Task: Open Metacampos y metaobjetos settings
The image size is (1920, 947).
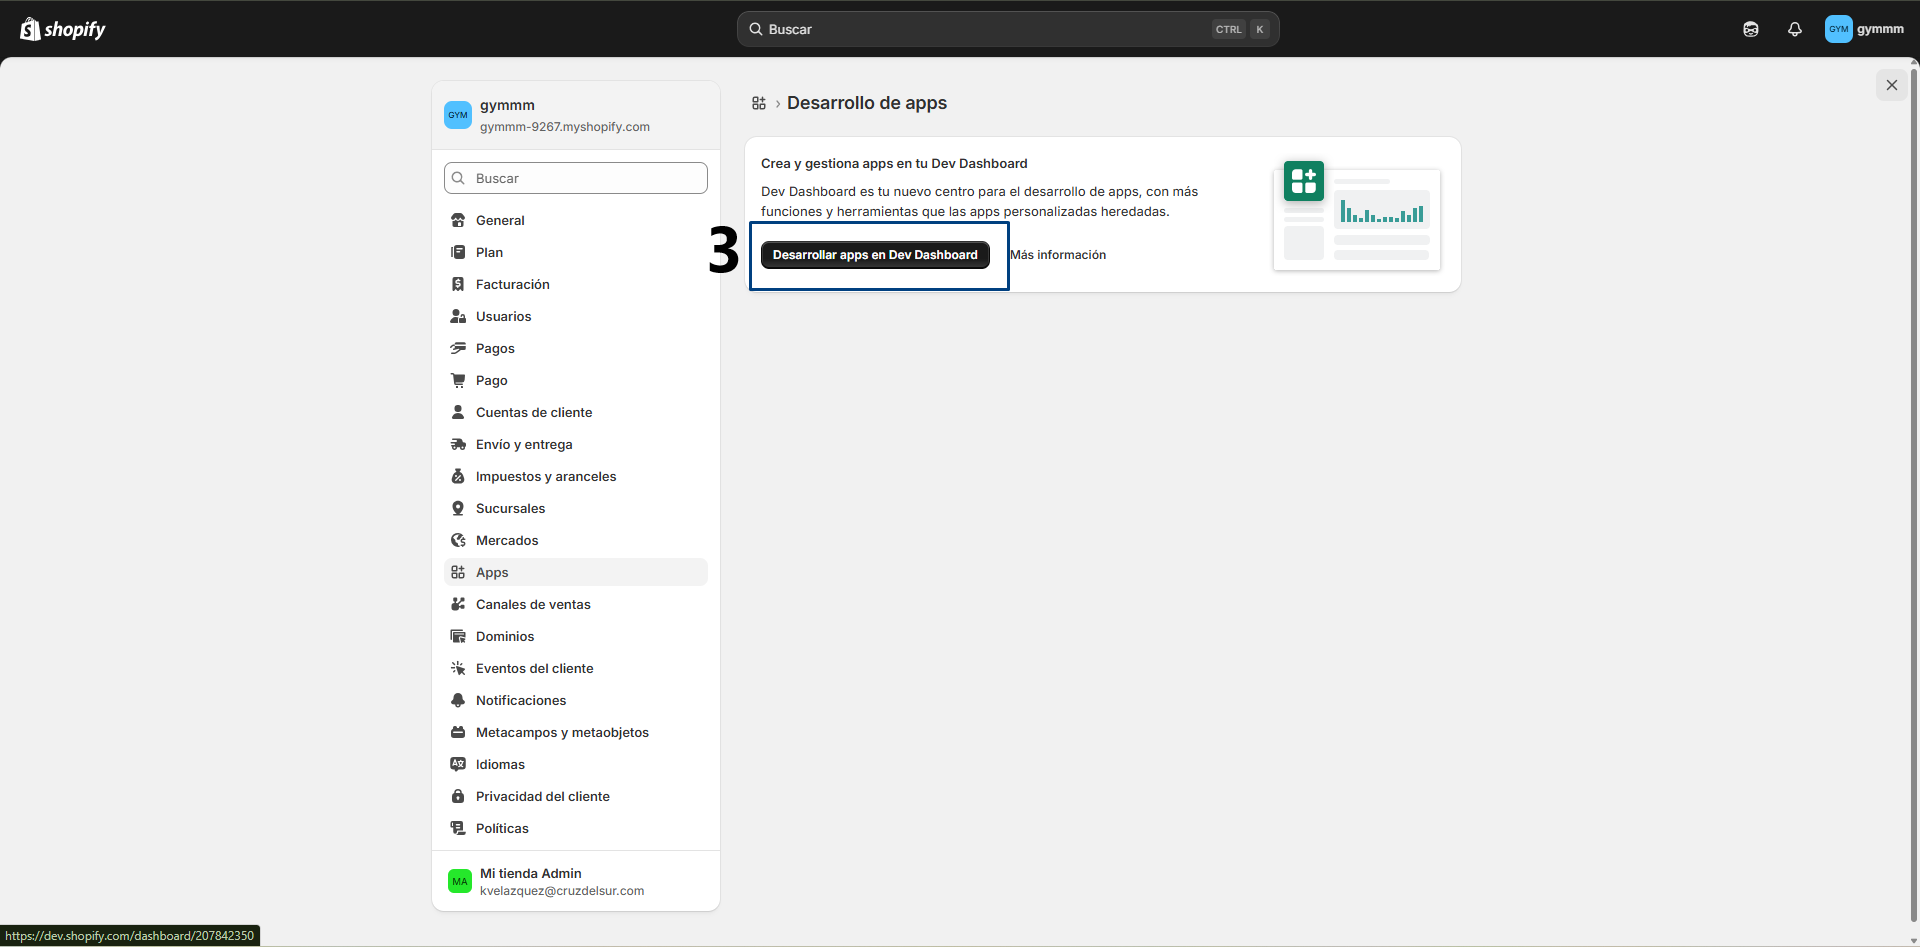Action: [562, 732]
